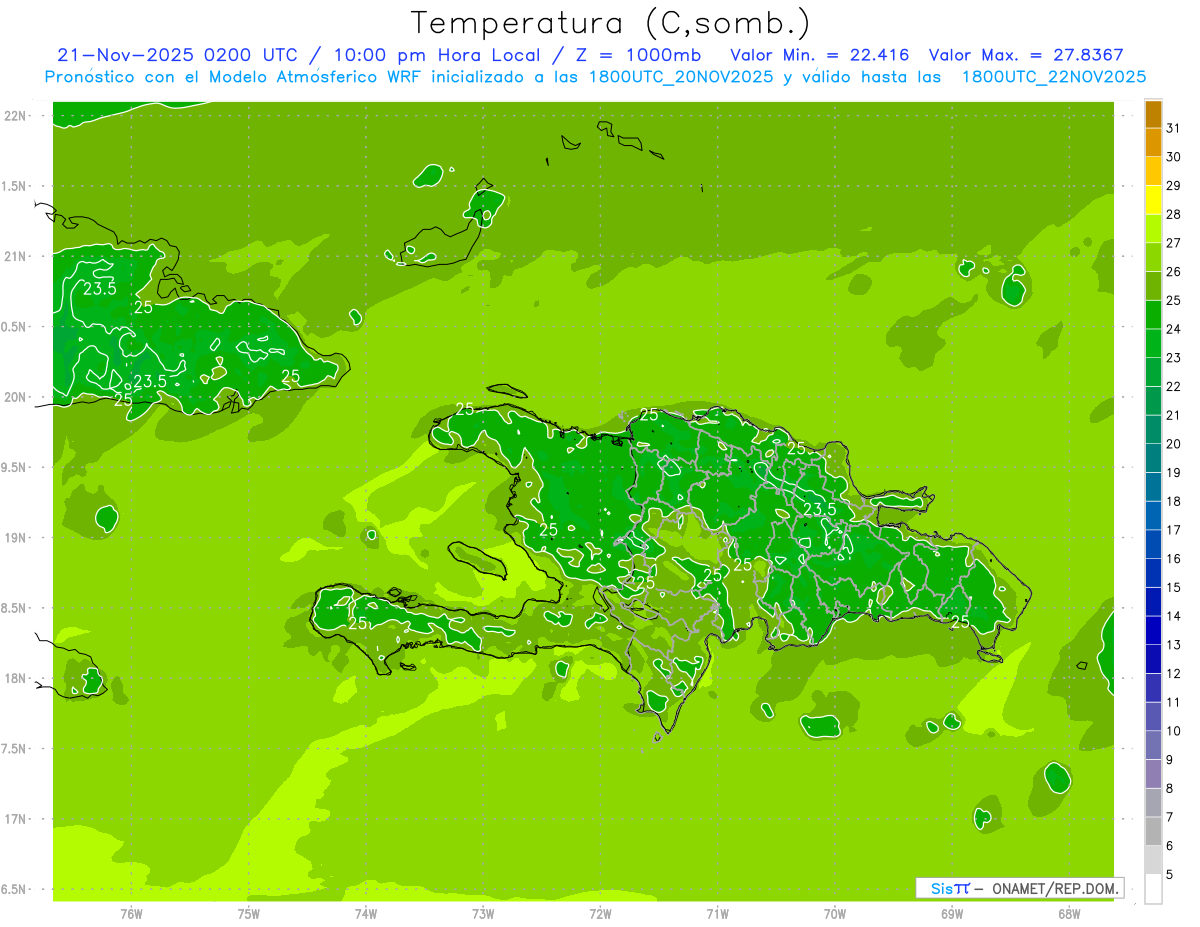Select the Valor Min. = 22.416 text
Image resolution: width=1200 pixels, height=927 pixels.
[x=819, y=55]
